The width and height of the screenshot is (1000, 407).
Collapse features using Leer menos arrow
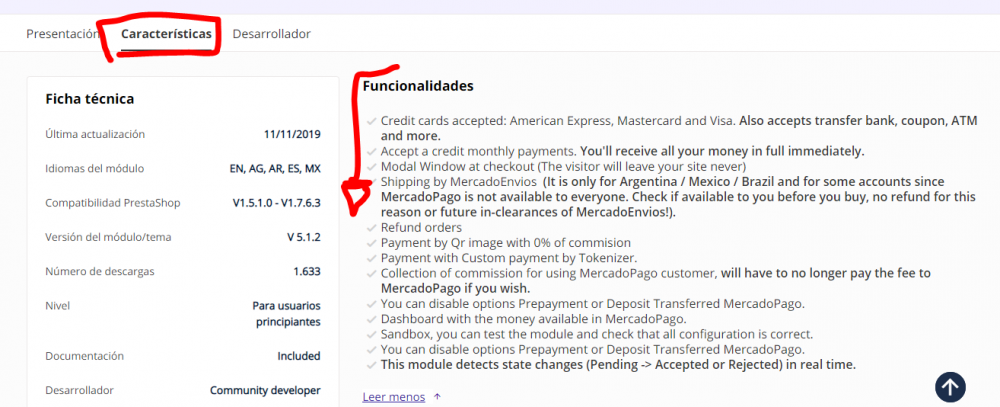(437, 397)
